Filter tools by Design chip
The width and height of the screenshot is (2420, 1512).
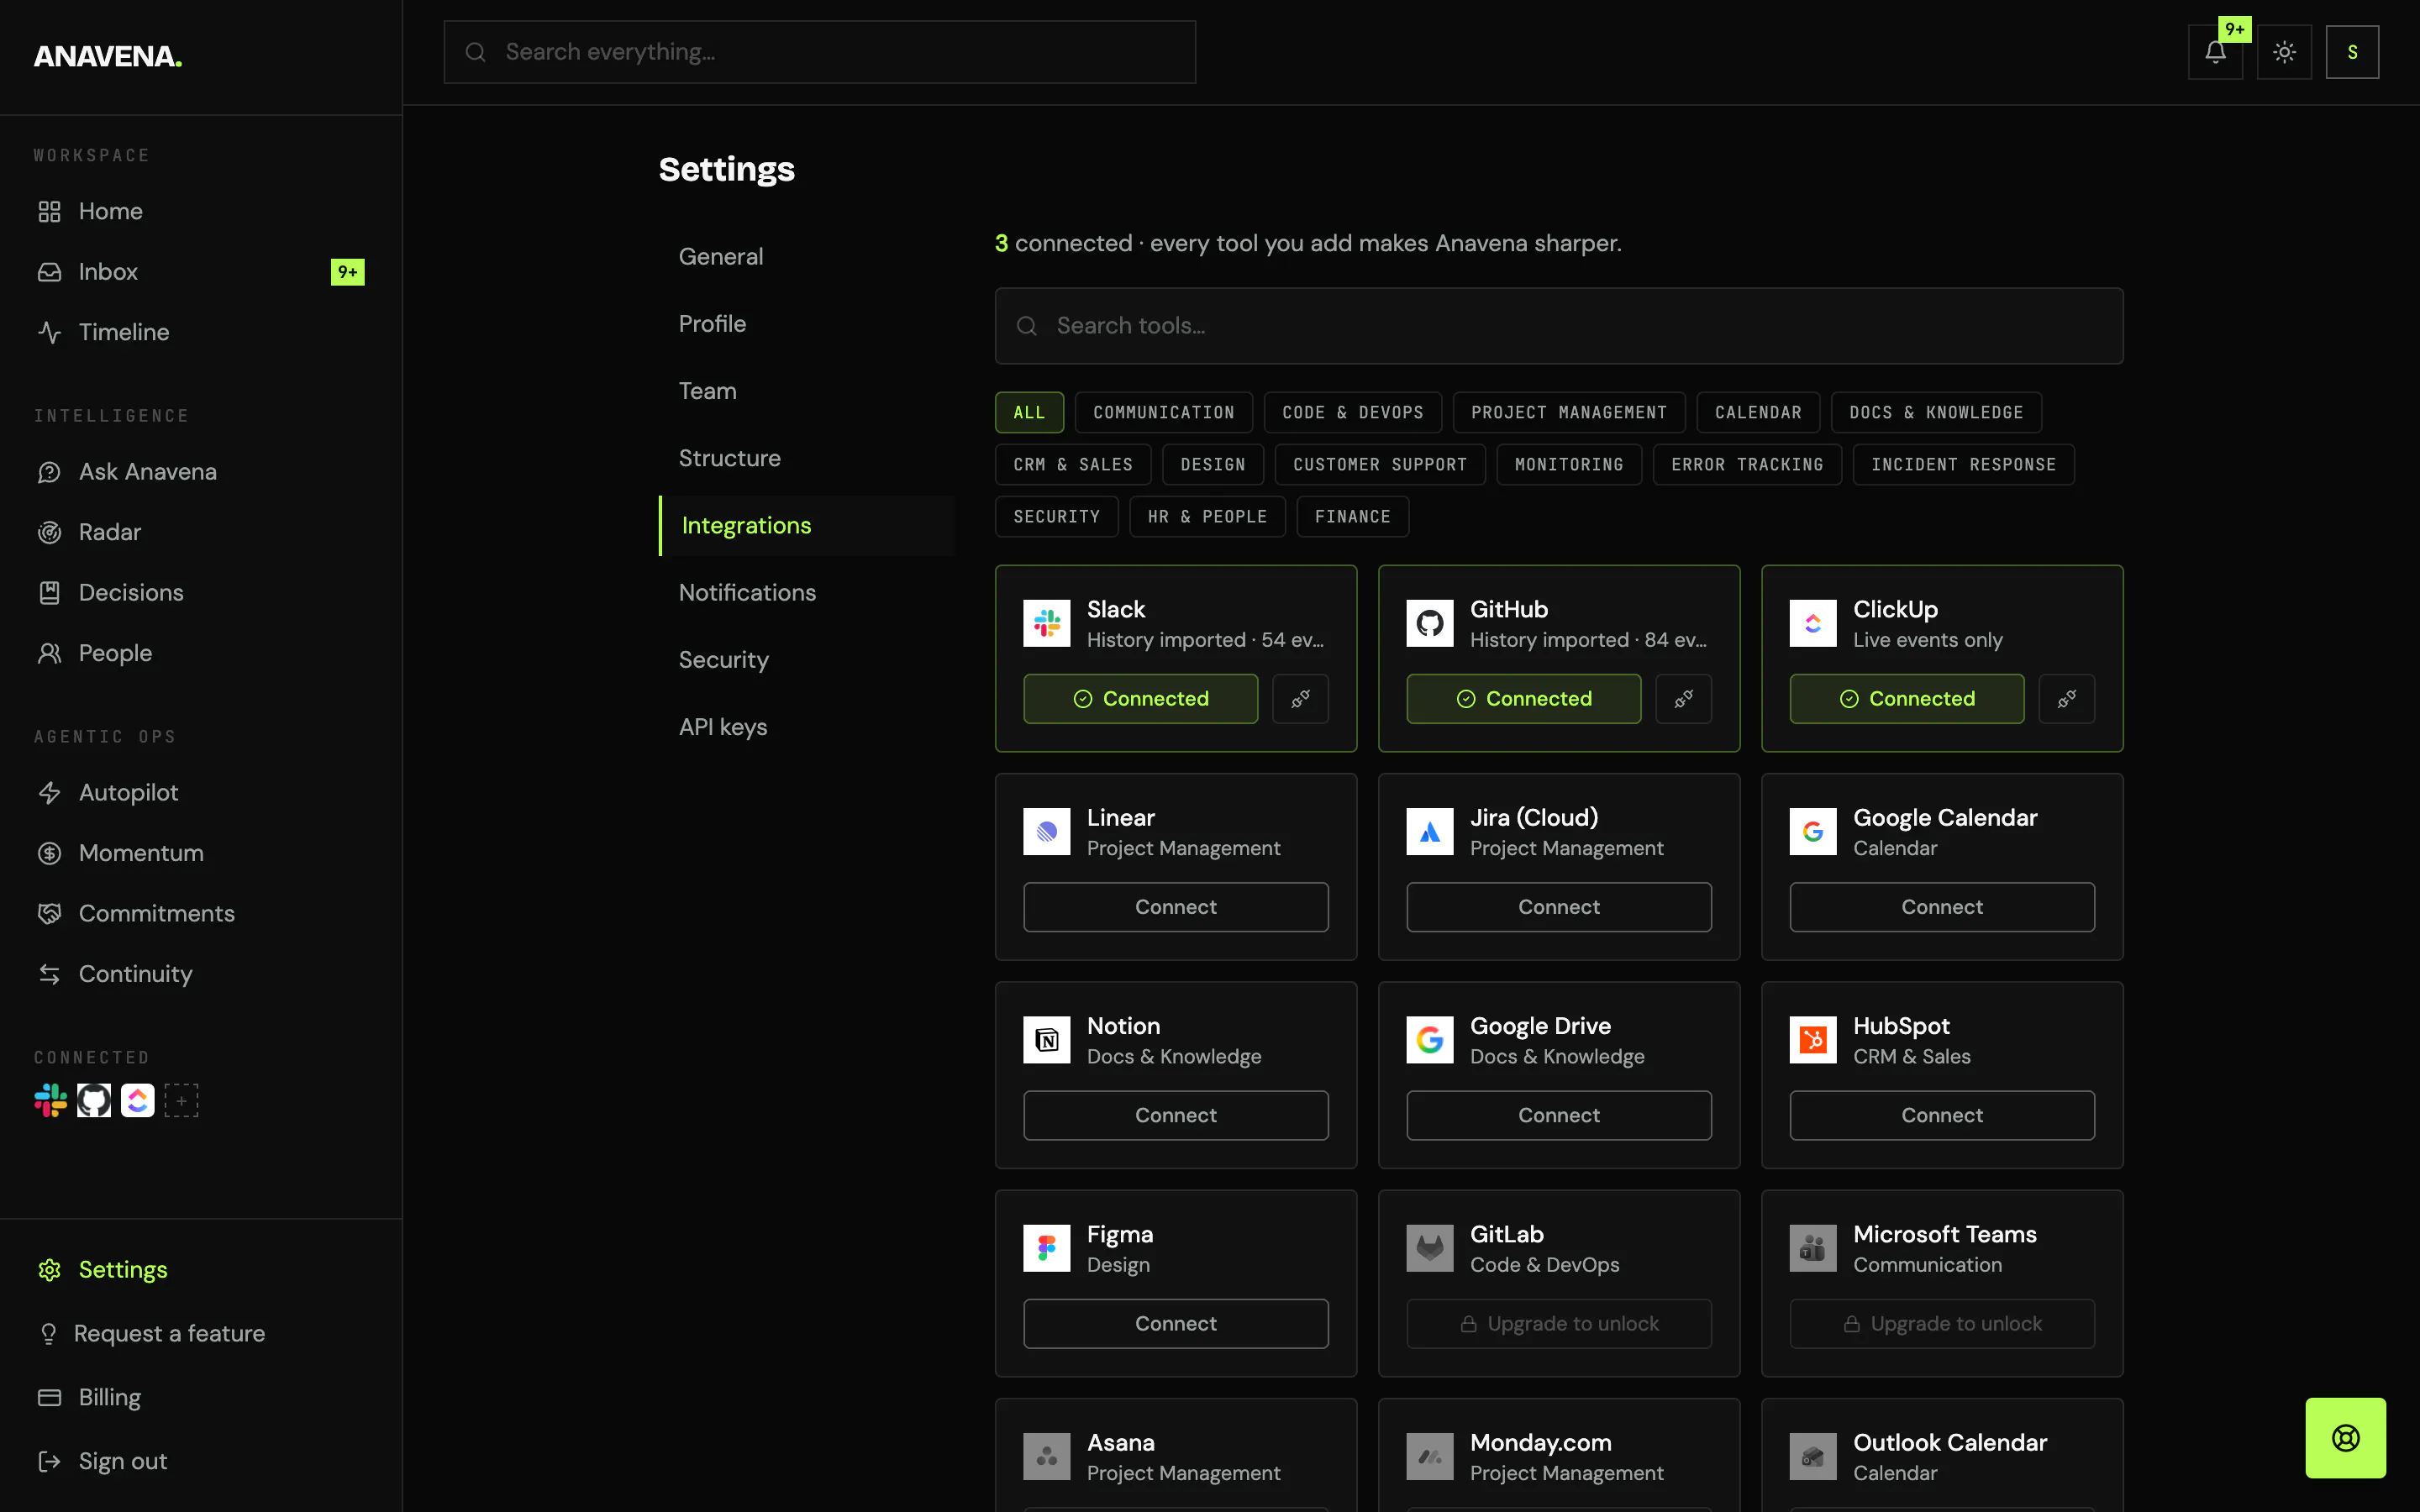[1213, 464]
